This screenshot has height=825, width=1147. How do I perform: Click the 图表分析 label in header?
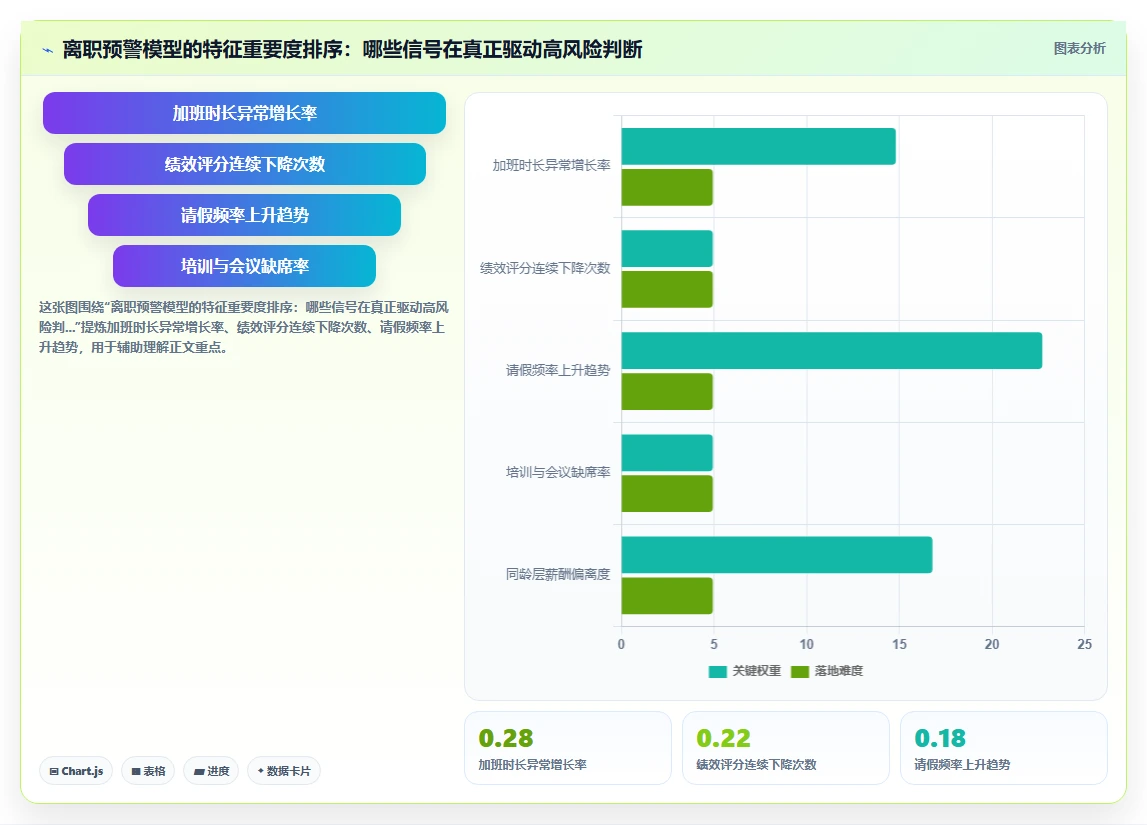[1079, 48]
